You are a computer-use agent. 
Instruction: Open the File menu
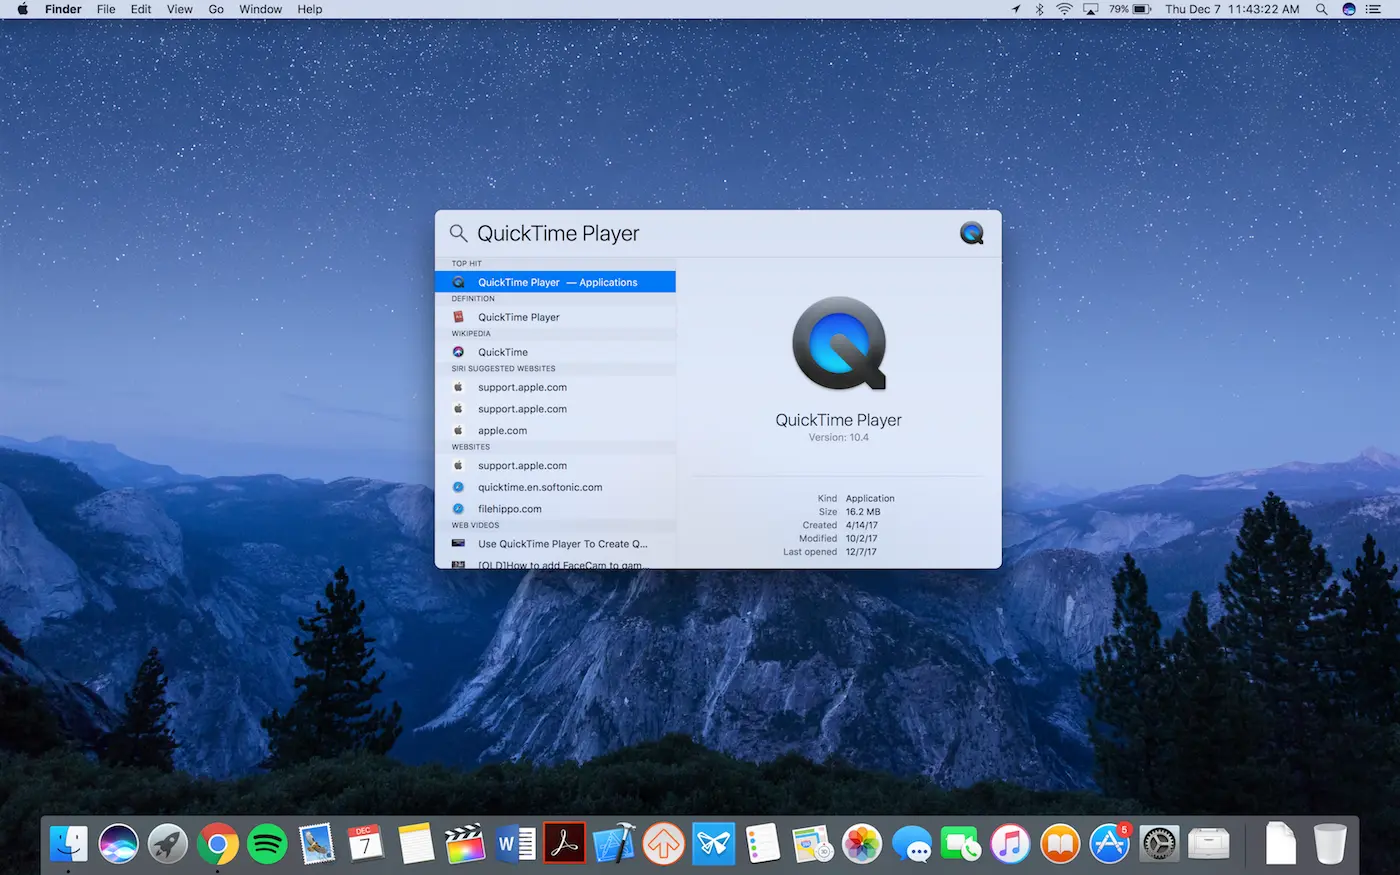tap(106, 9)
